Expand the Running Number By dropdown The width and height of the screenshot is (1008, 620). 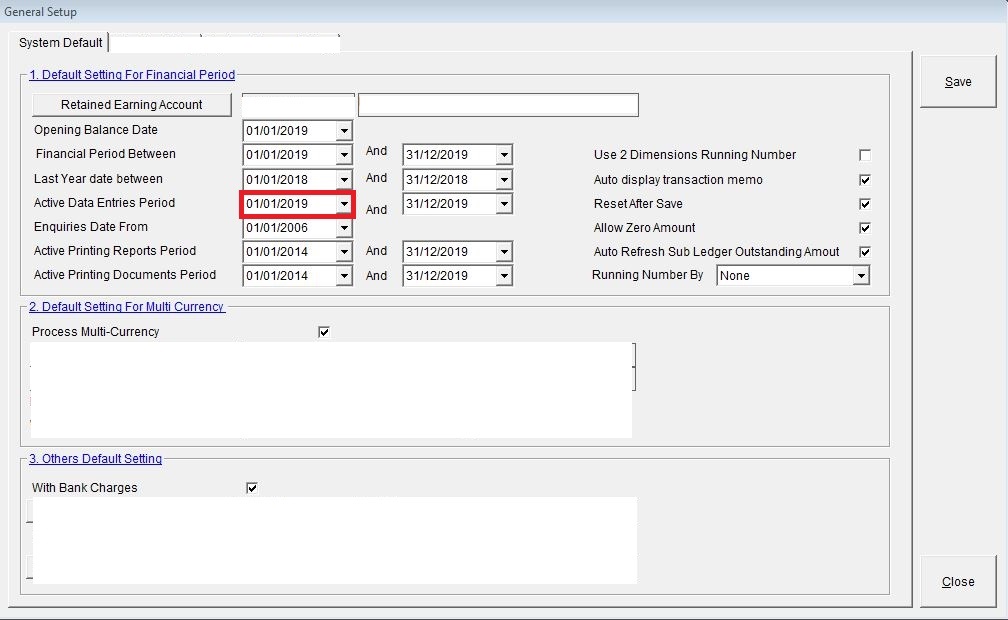[860, 276]
